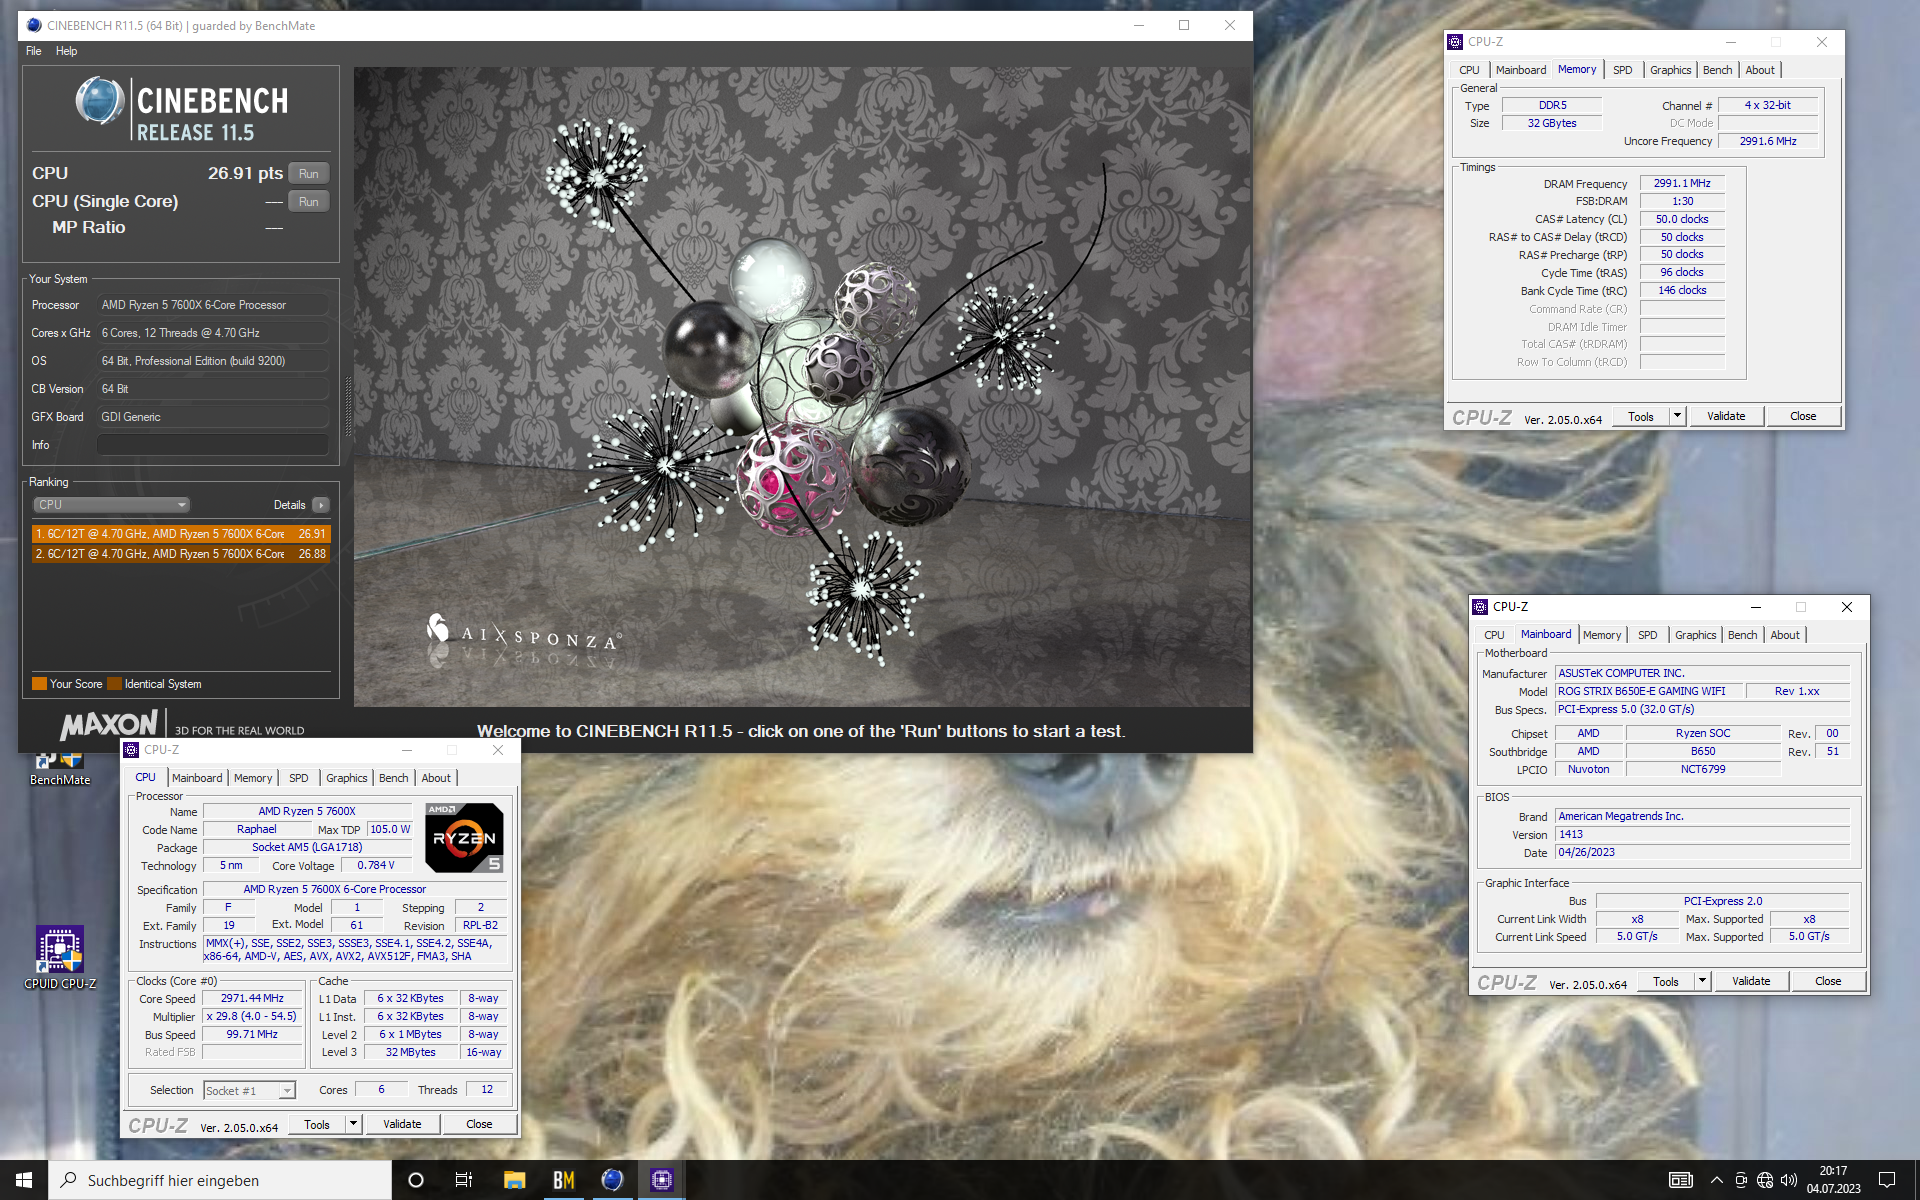Screen dimensions: 1920x1200
Task: Click Validate in the CPU tab CPU-Z window
Action: (x=402, y=1124)
